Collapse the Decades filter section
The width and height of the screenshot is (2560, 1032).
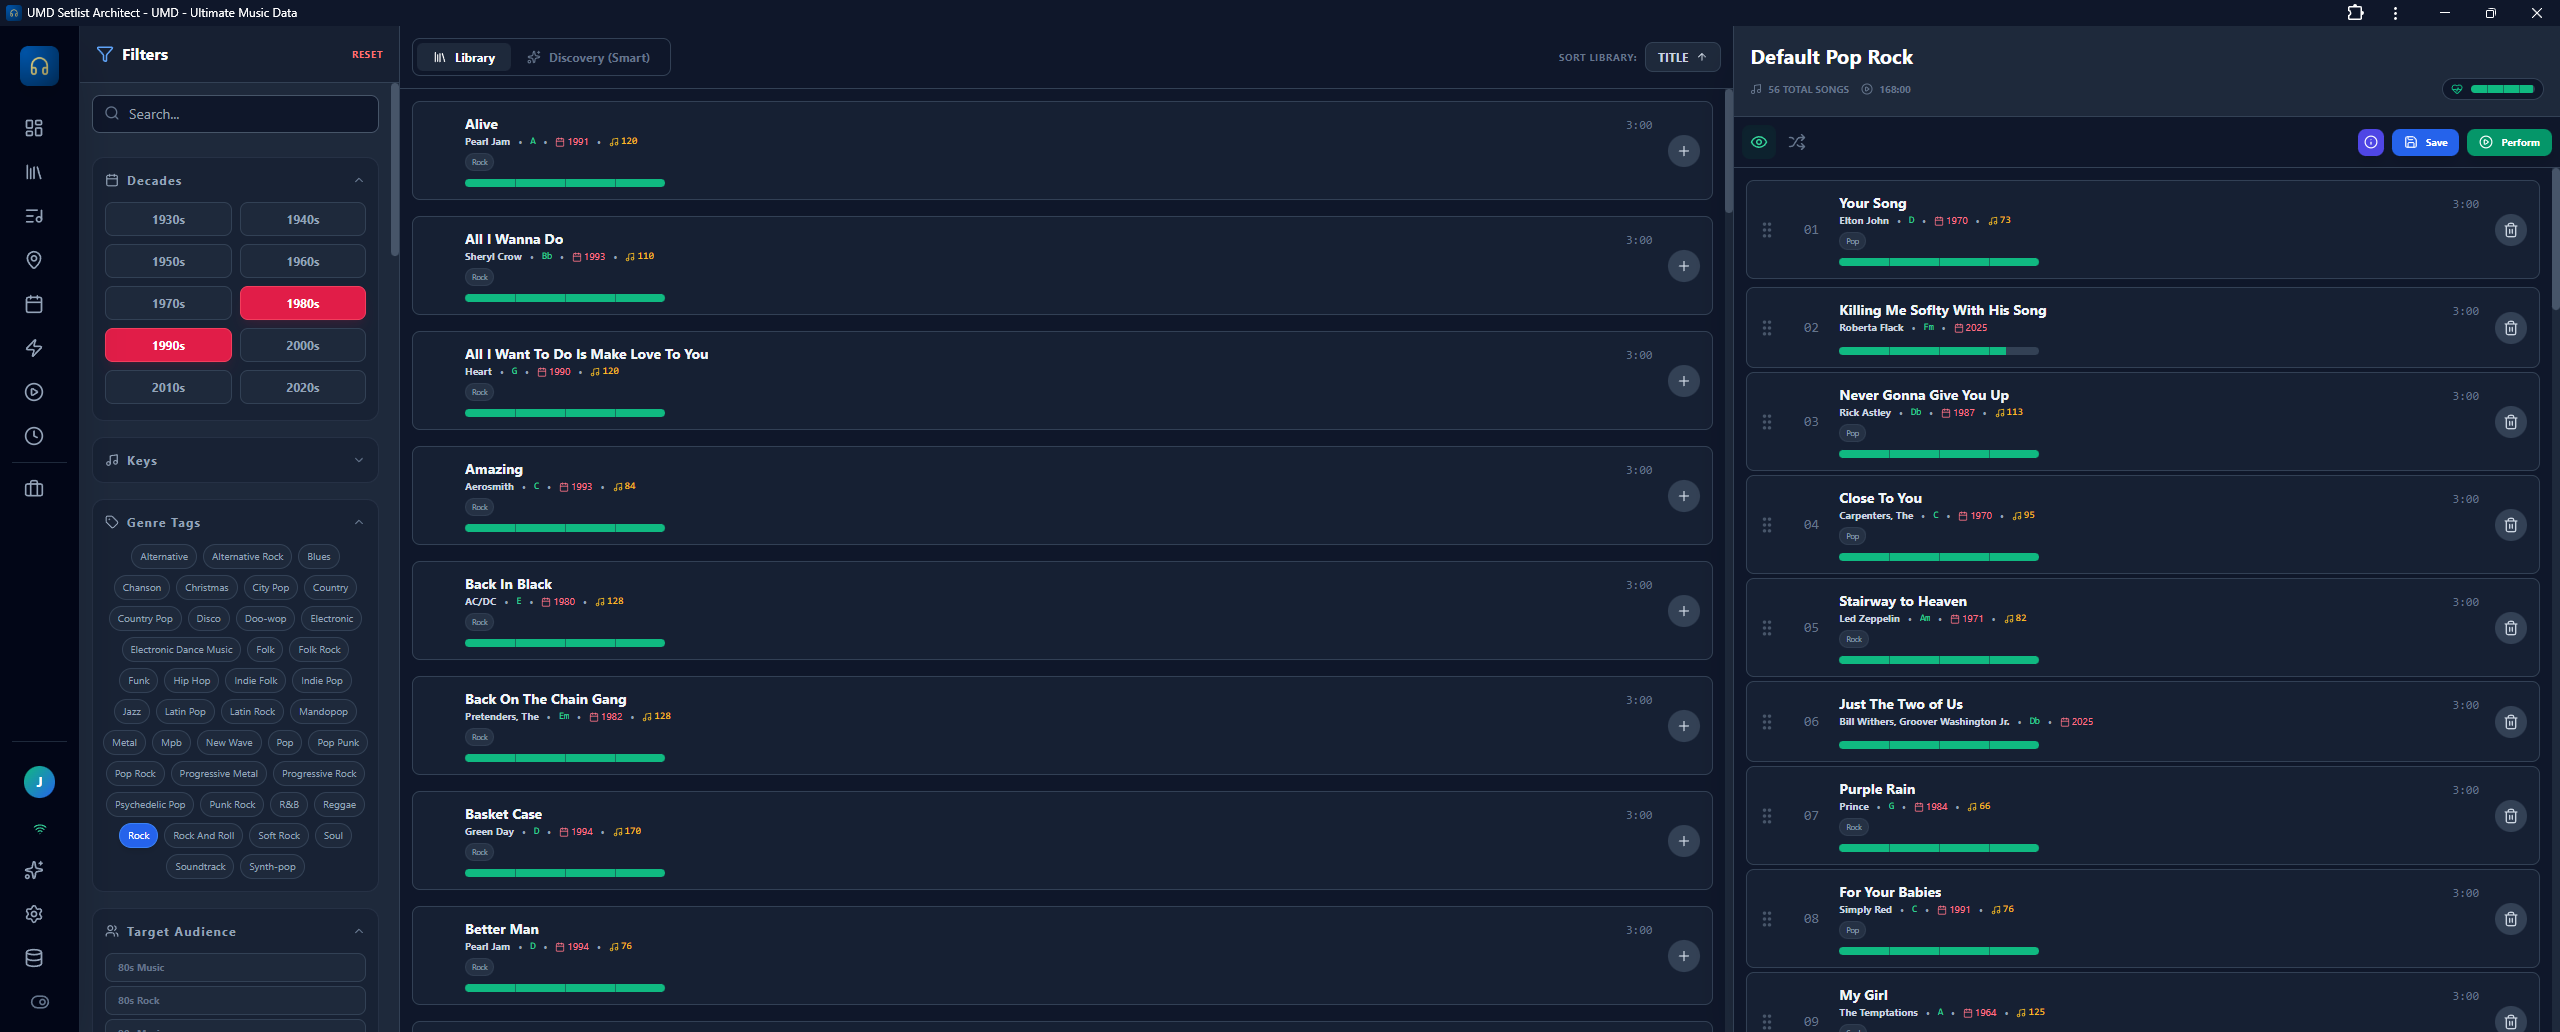point(359,180)
